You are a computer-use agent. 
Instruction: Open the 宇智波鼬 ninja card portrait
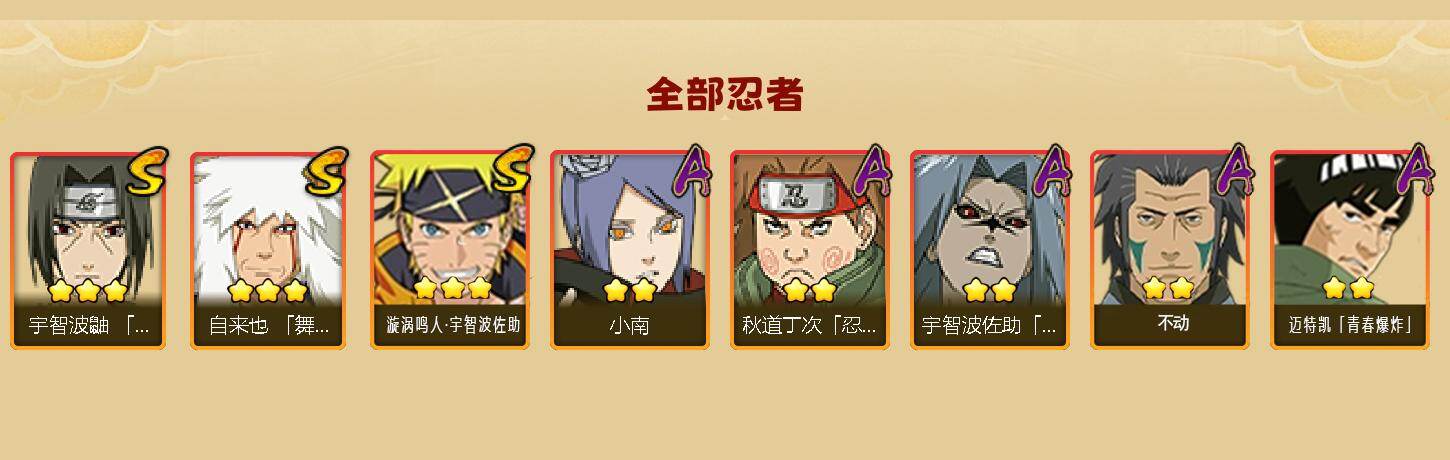click(88, 229)
